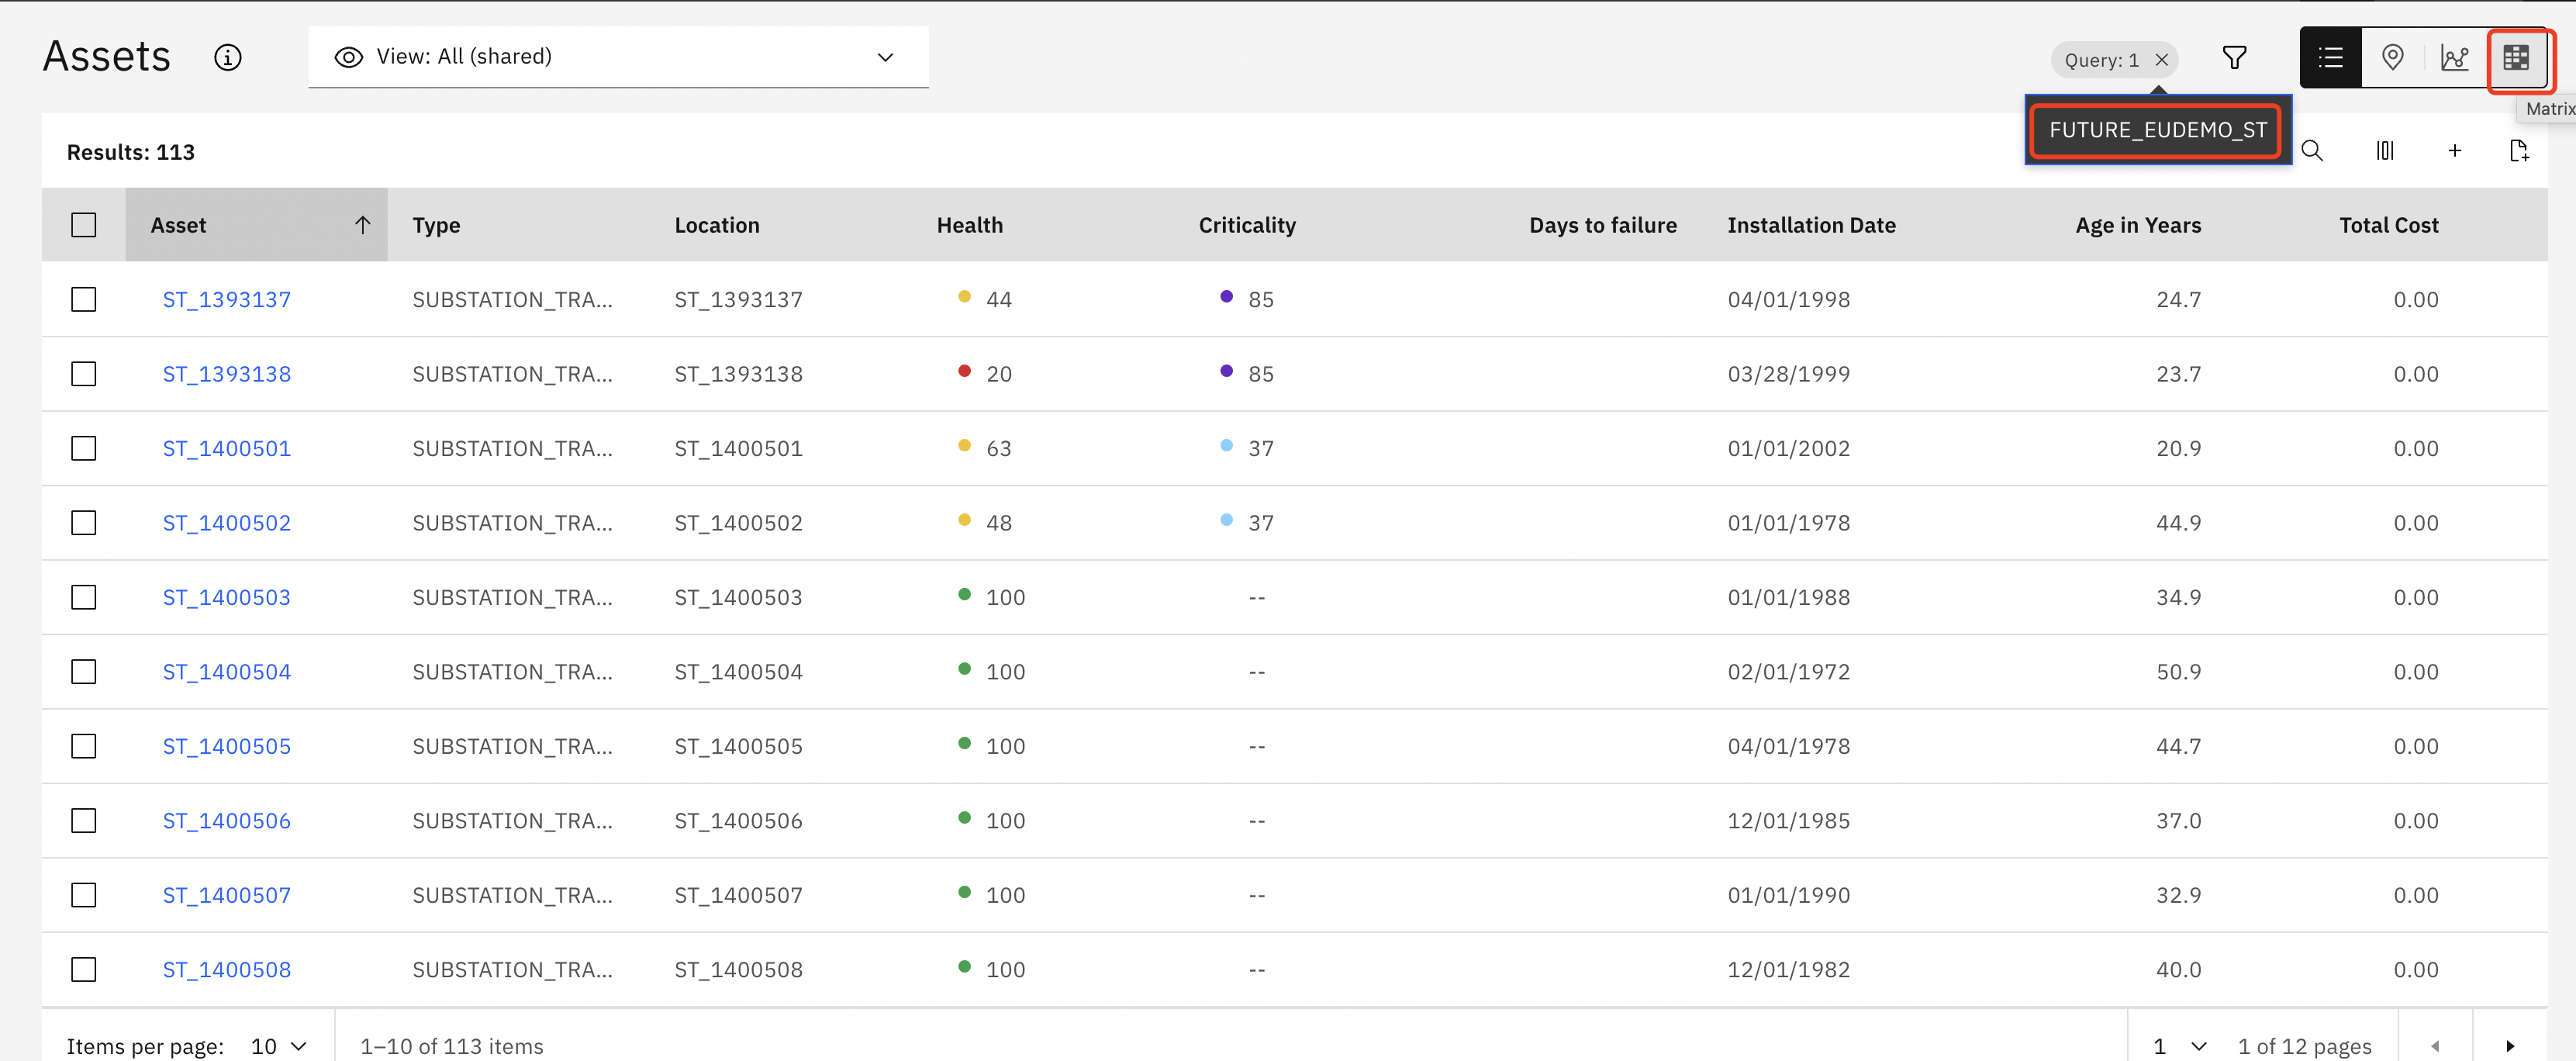
Task: Open the page number dropdown
Action: pos(2179,1046)
